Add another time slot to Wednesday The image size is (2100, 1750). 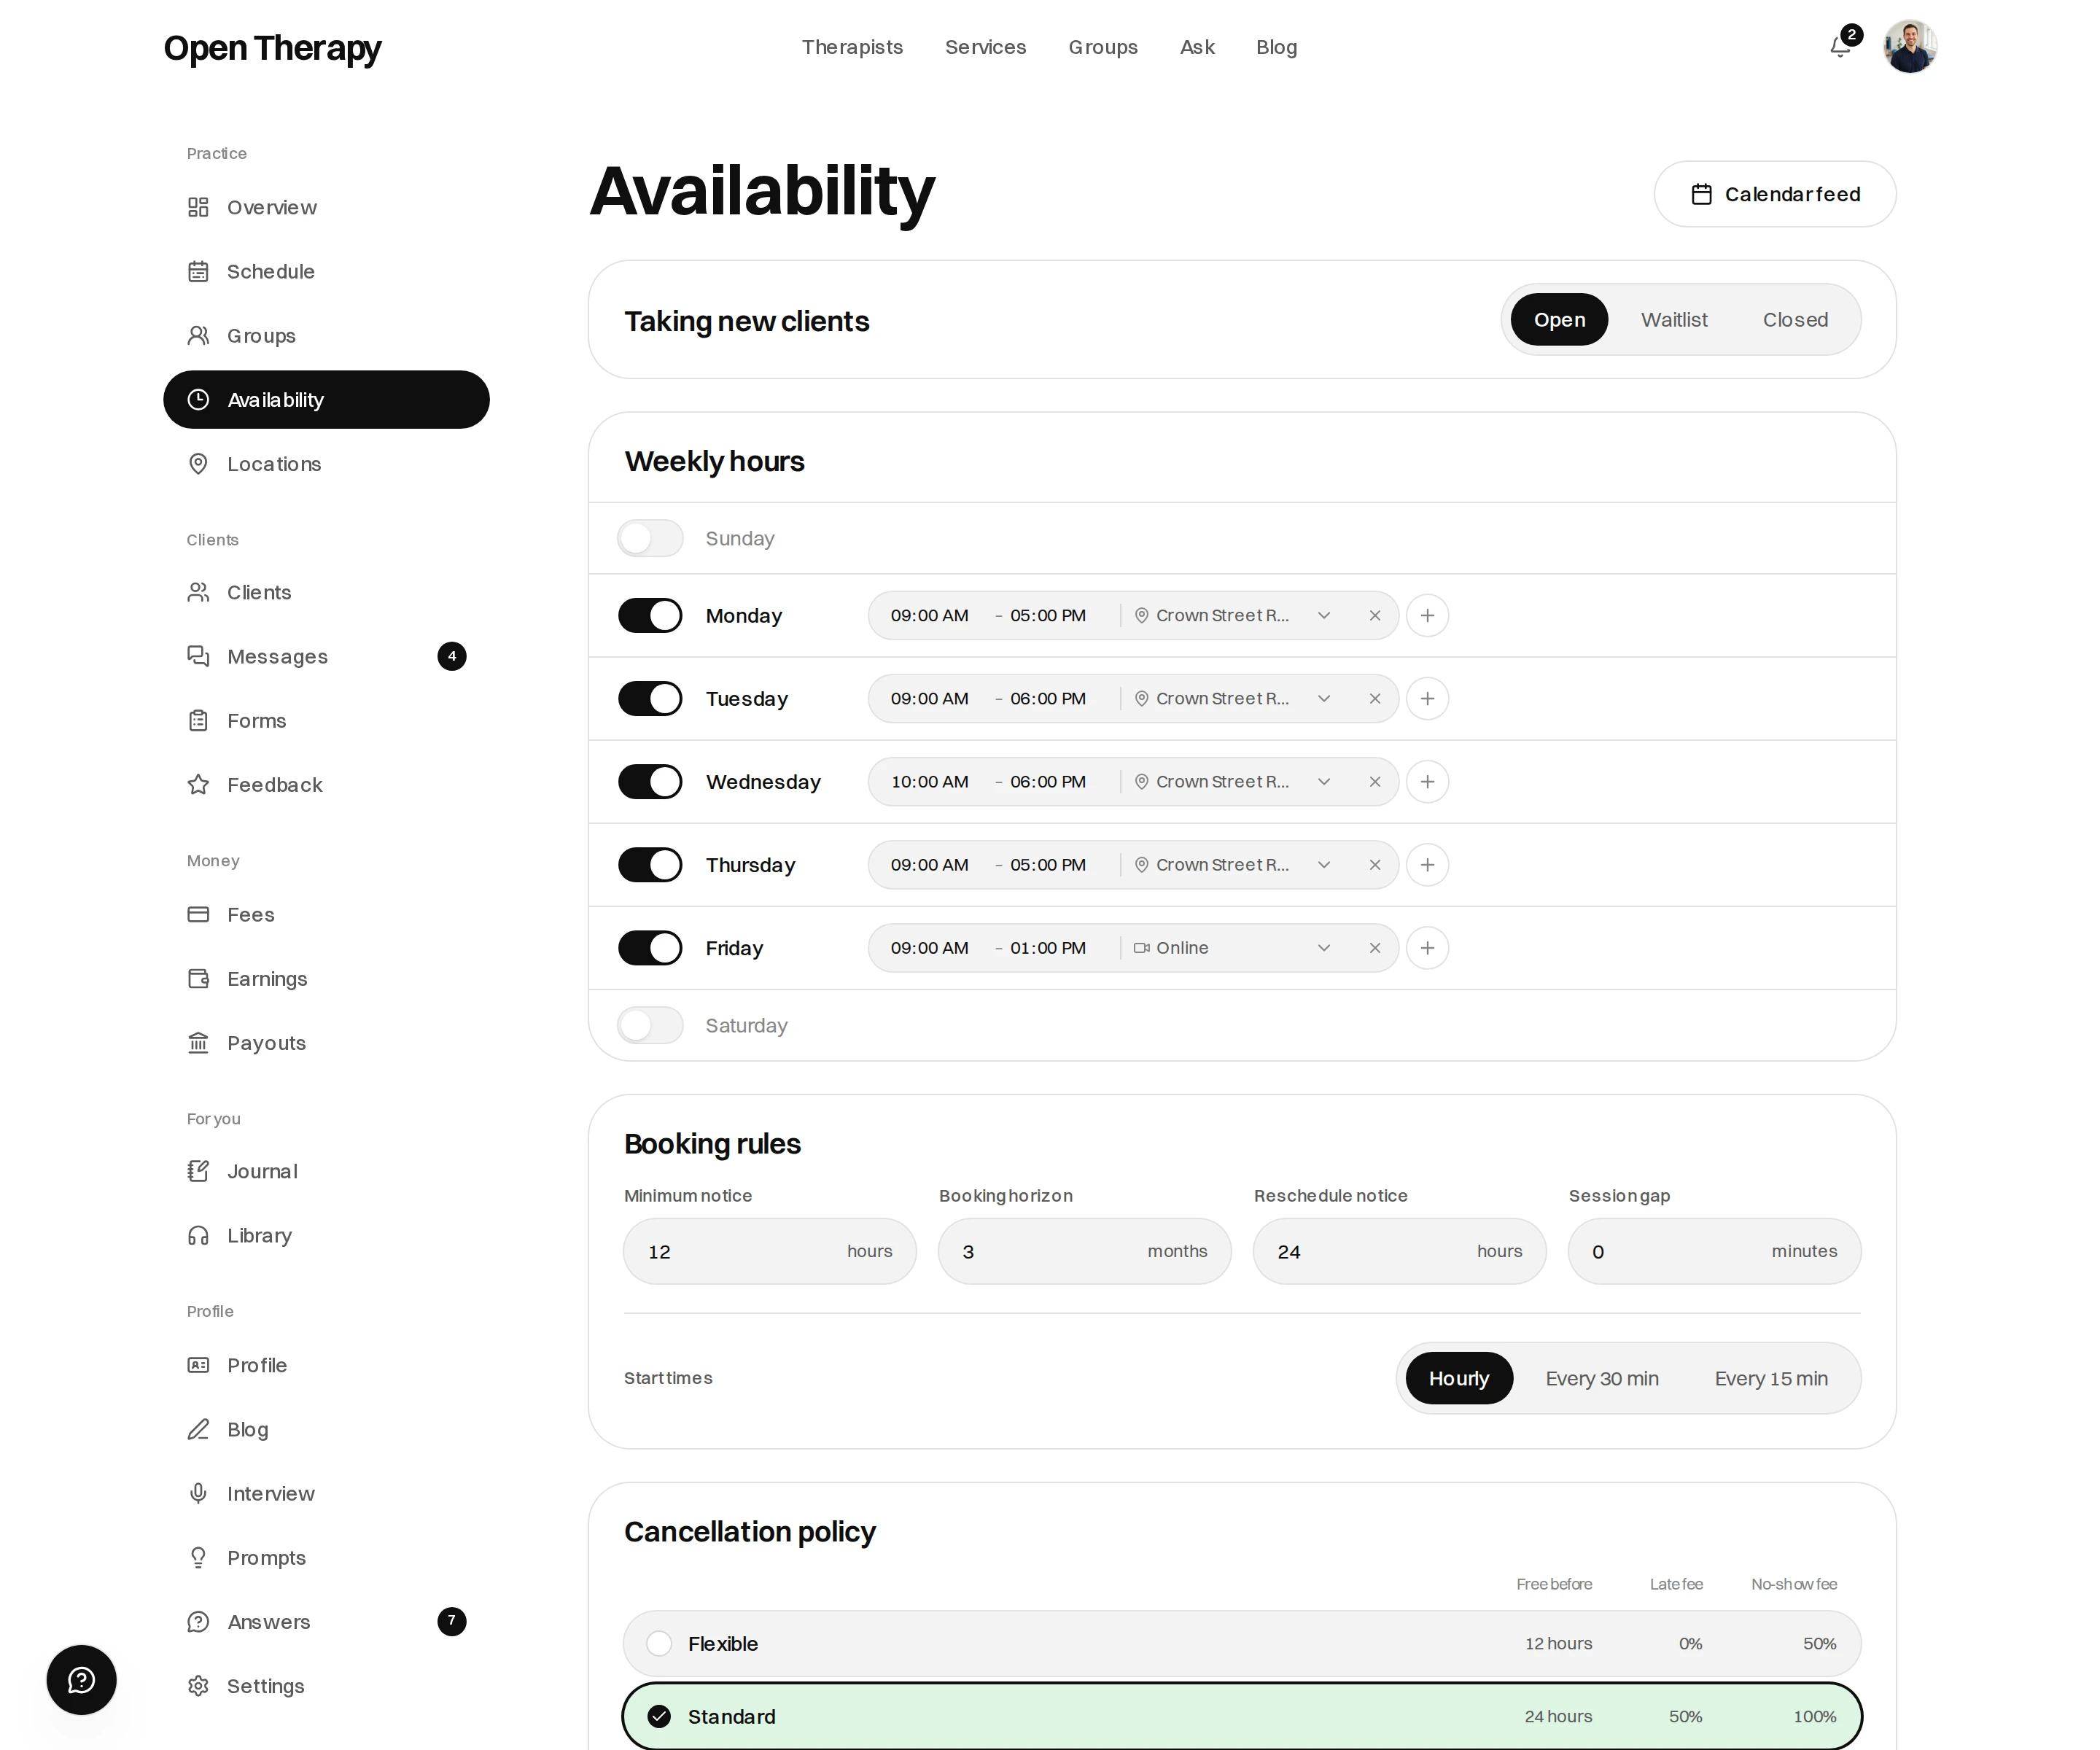coord(1427,781)
